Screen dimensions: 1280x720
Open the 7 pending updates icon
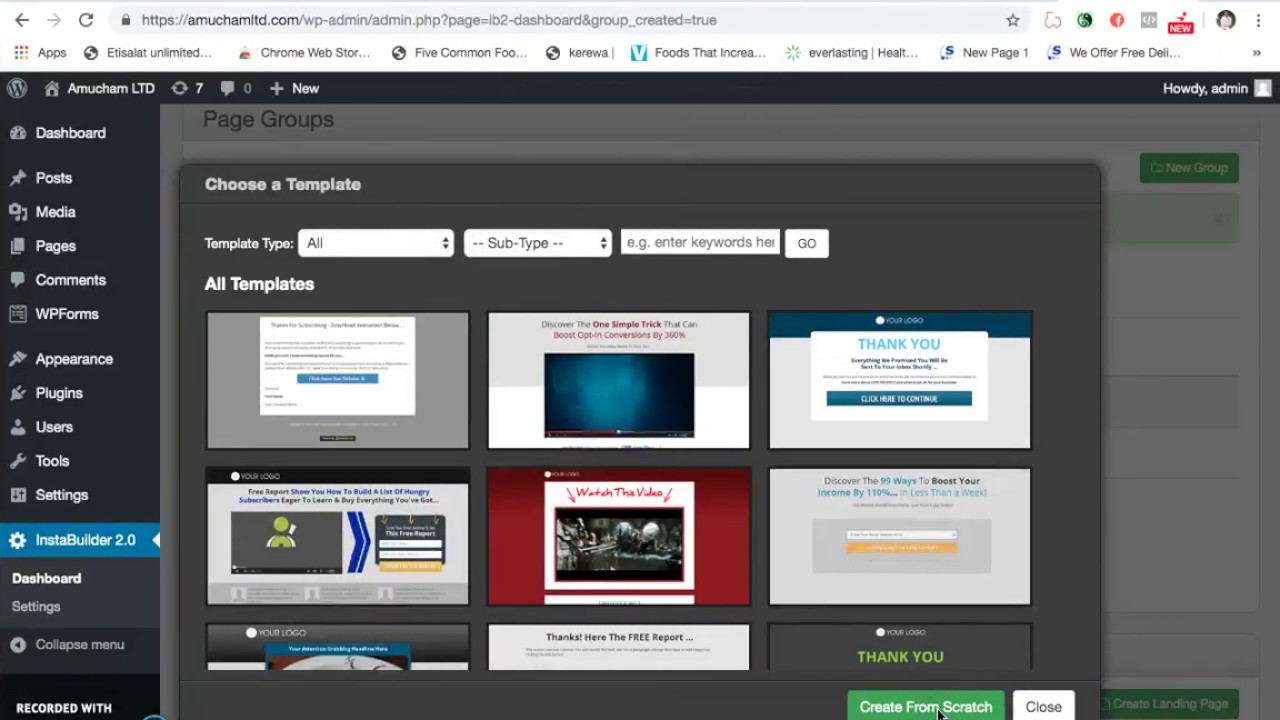187,88
